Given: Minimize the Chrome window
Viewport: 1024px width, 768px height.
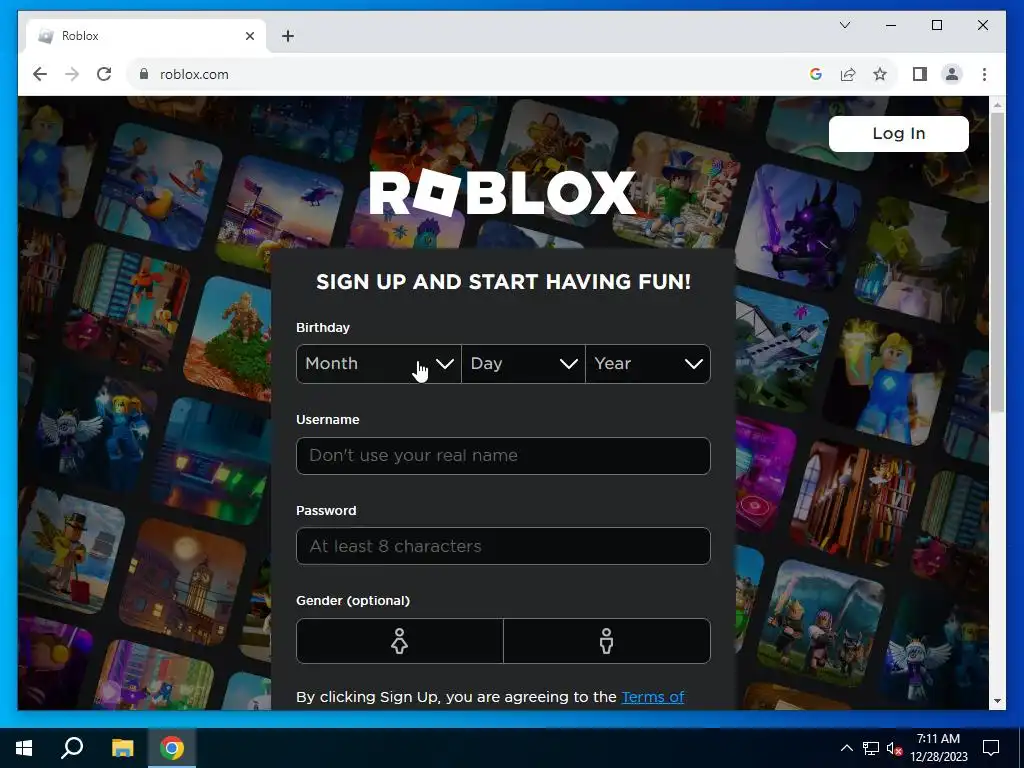Looking at the screenshot, I should 891,25.
